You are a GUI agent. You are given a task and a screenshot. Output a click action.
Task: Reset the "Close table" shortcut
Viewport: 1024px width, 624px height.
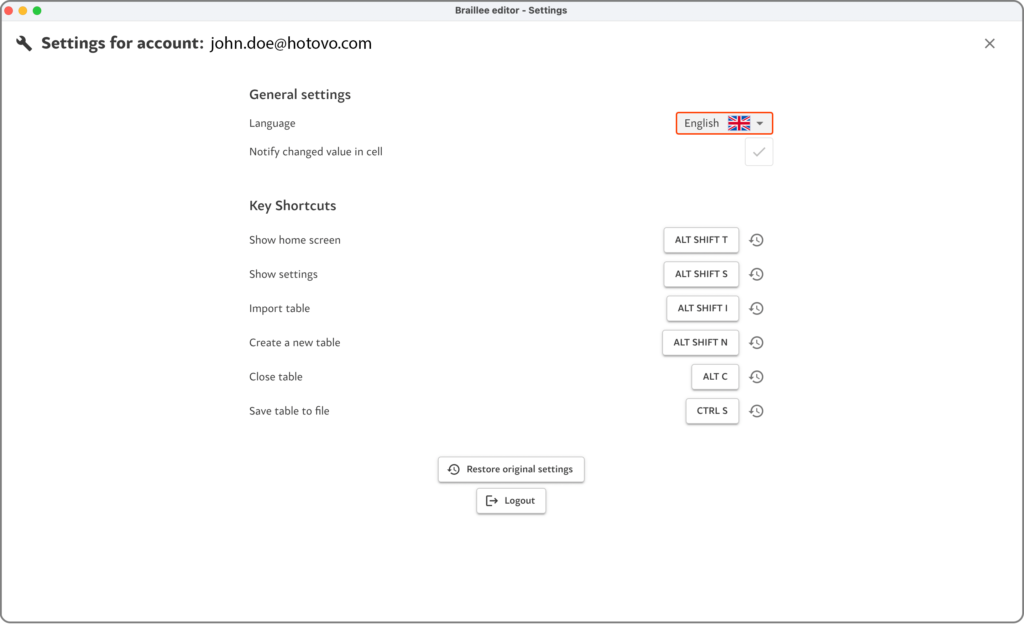pyautogui.click(x=757, y=376)
